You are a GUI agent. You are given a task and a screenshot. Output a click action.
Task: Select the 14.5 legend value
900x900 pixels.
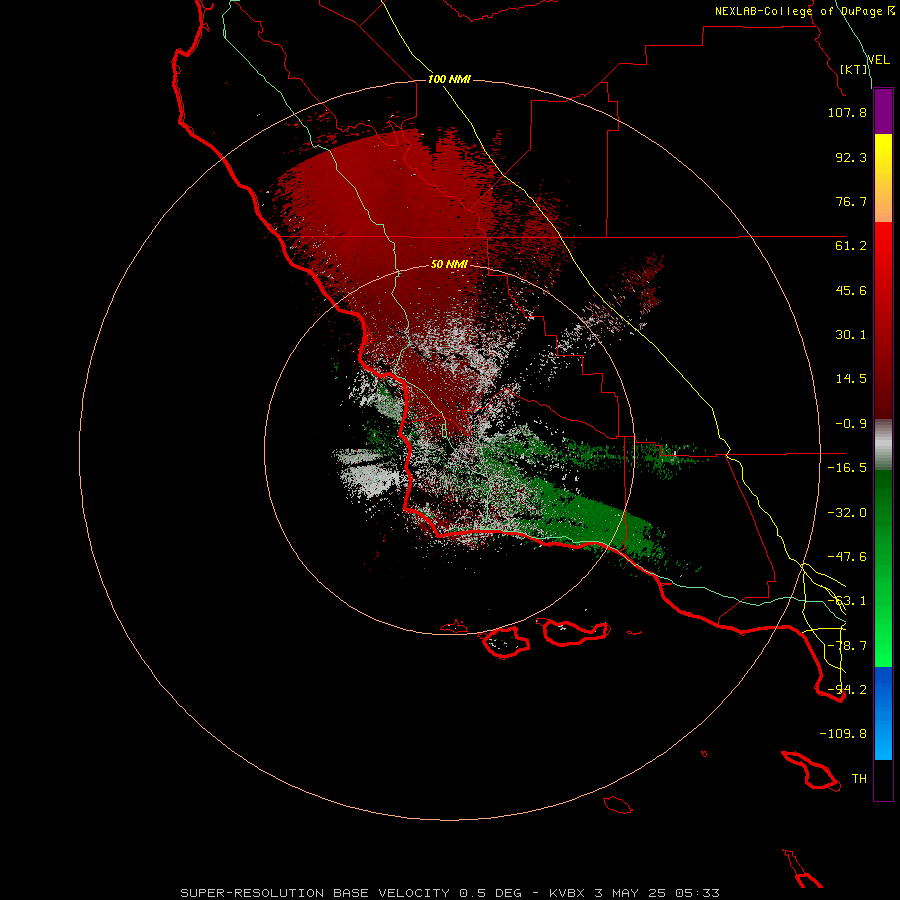[x=851, y=379]
